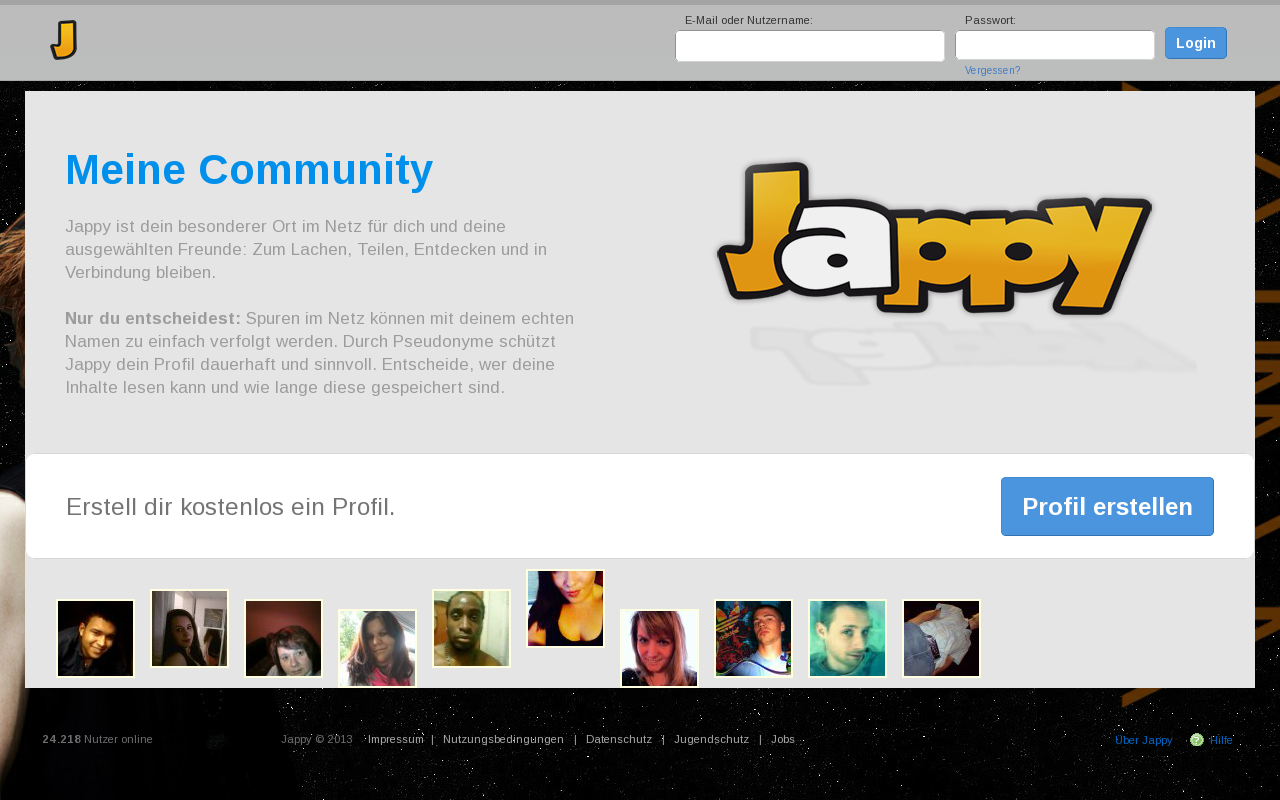
Task: Open the Nutzungsbedingungen footer link
Action: (x=503, y=740)
